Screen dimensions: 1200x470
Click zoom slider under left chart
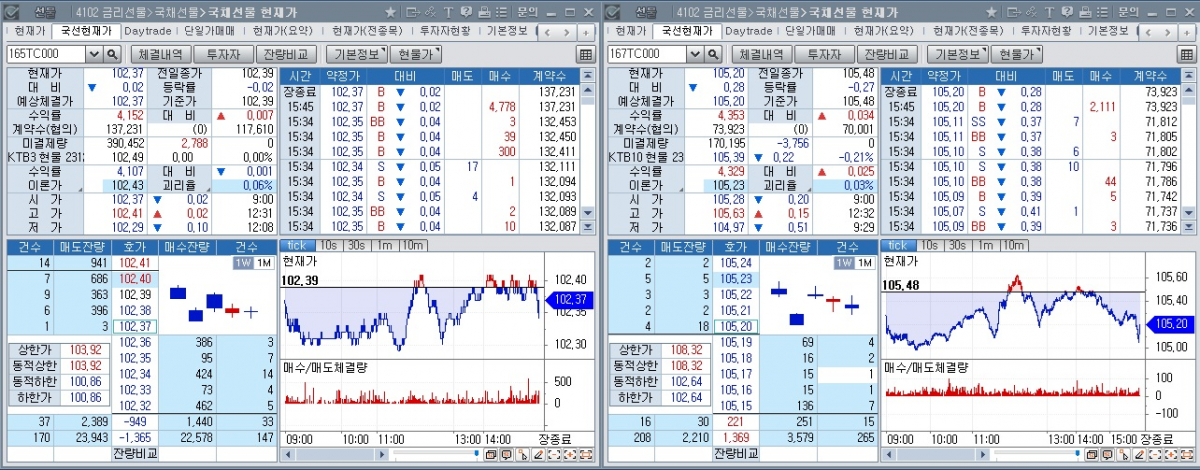point(435,453)
